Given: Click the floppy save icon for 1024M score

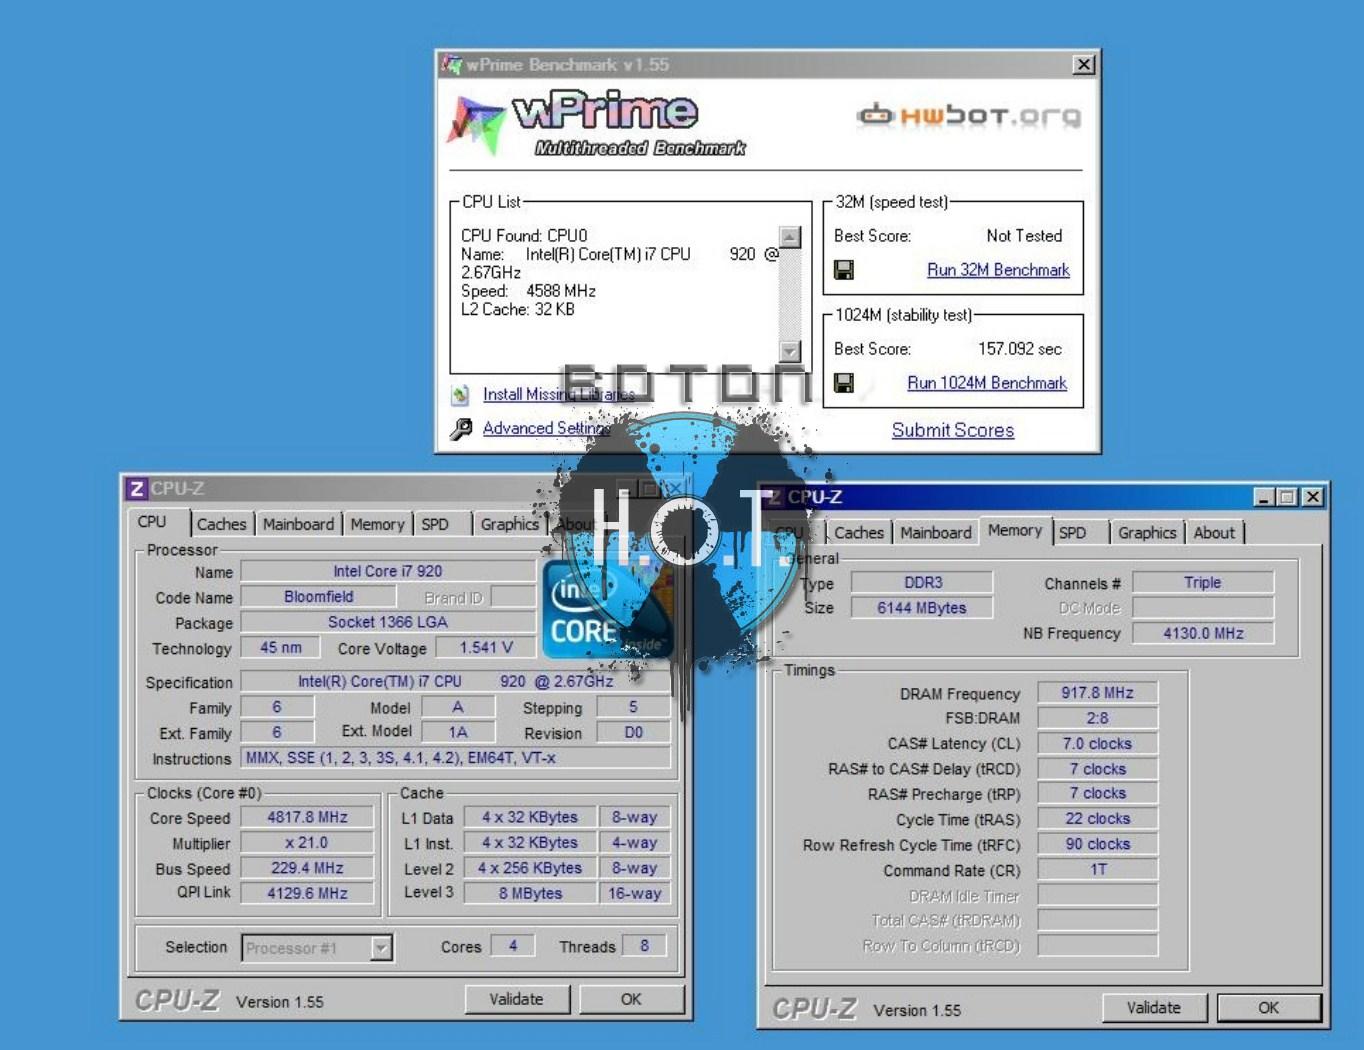Looking at the screenshot, I should tap(844, 383).
